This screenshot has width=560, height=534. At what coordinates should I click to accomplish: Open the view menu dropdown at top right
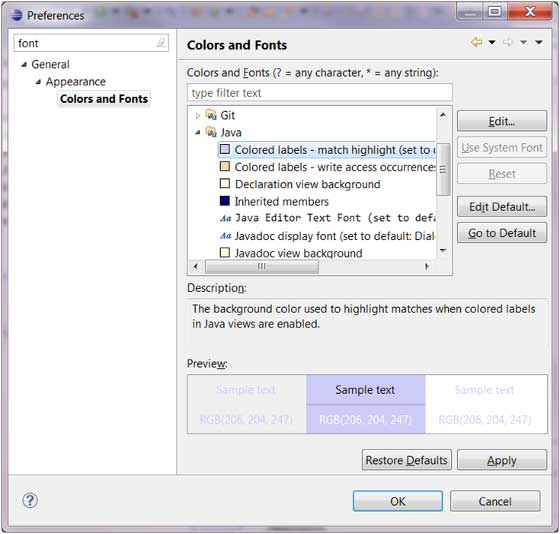point(539,42)
